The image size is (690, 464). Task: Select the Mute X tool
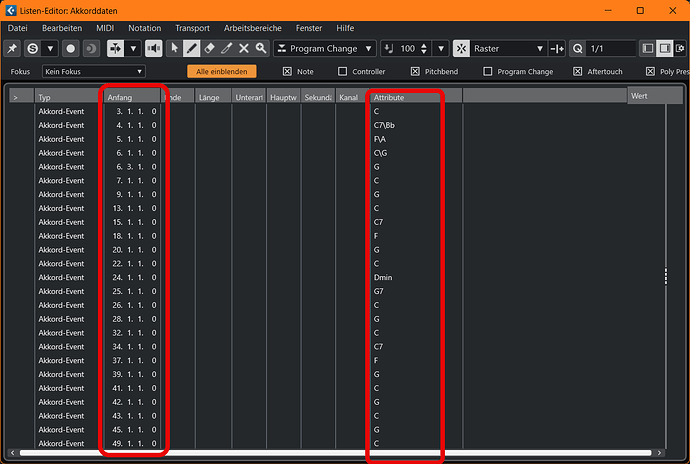pyautogui.click(x=244, y=48)
